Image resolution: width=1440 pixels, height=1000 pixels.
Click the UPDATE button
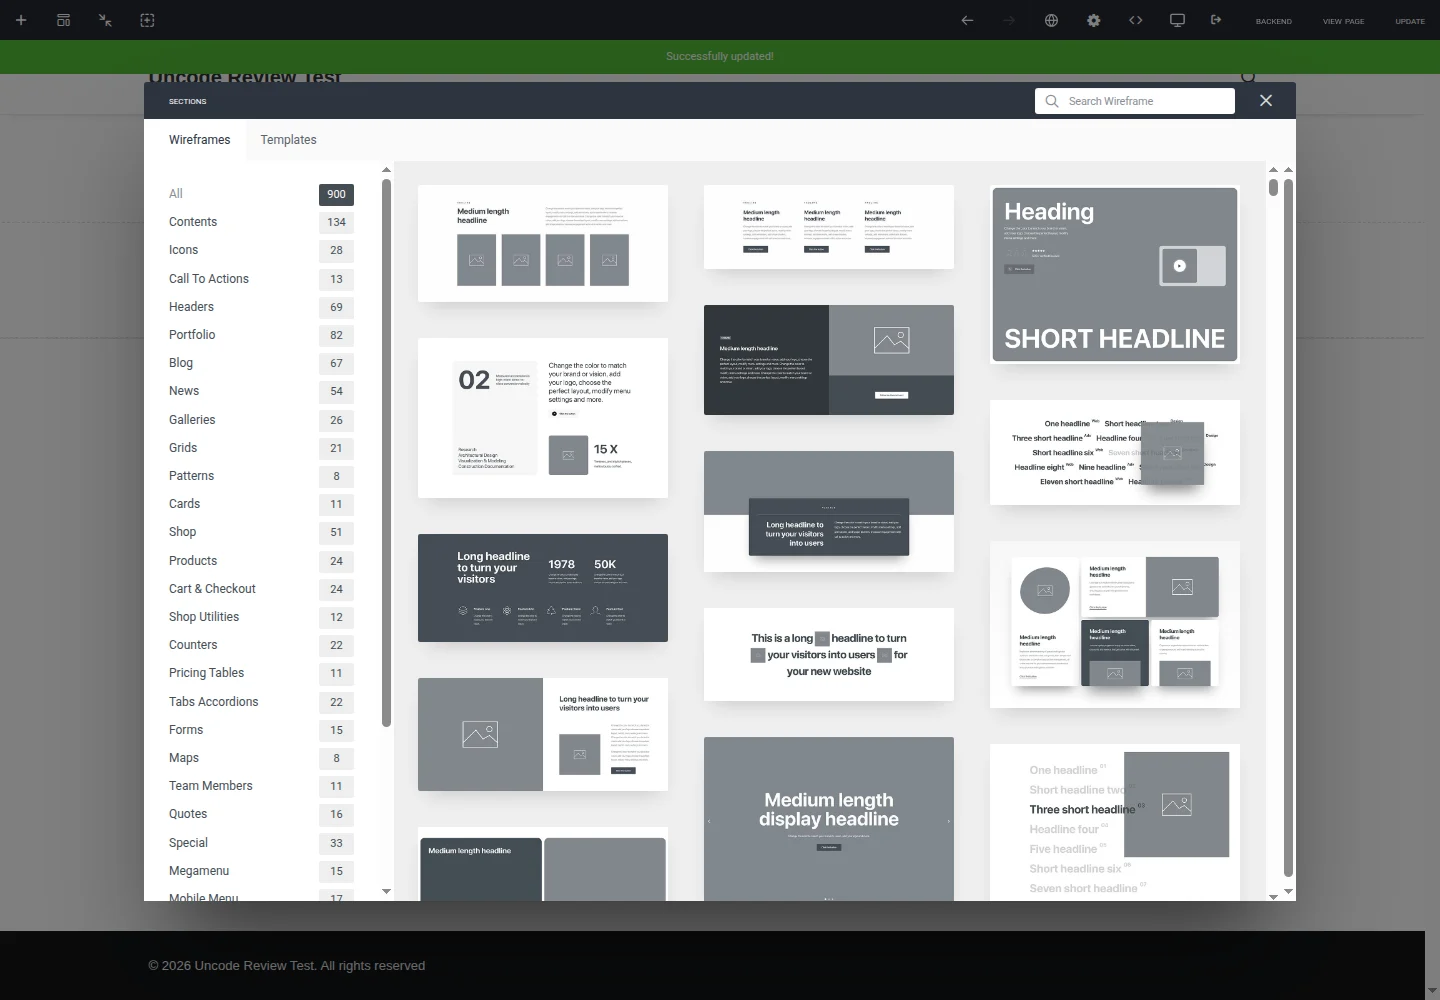(1410, 21)
